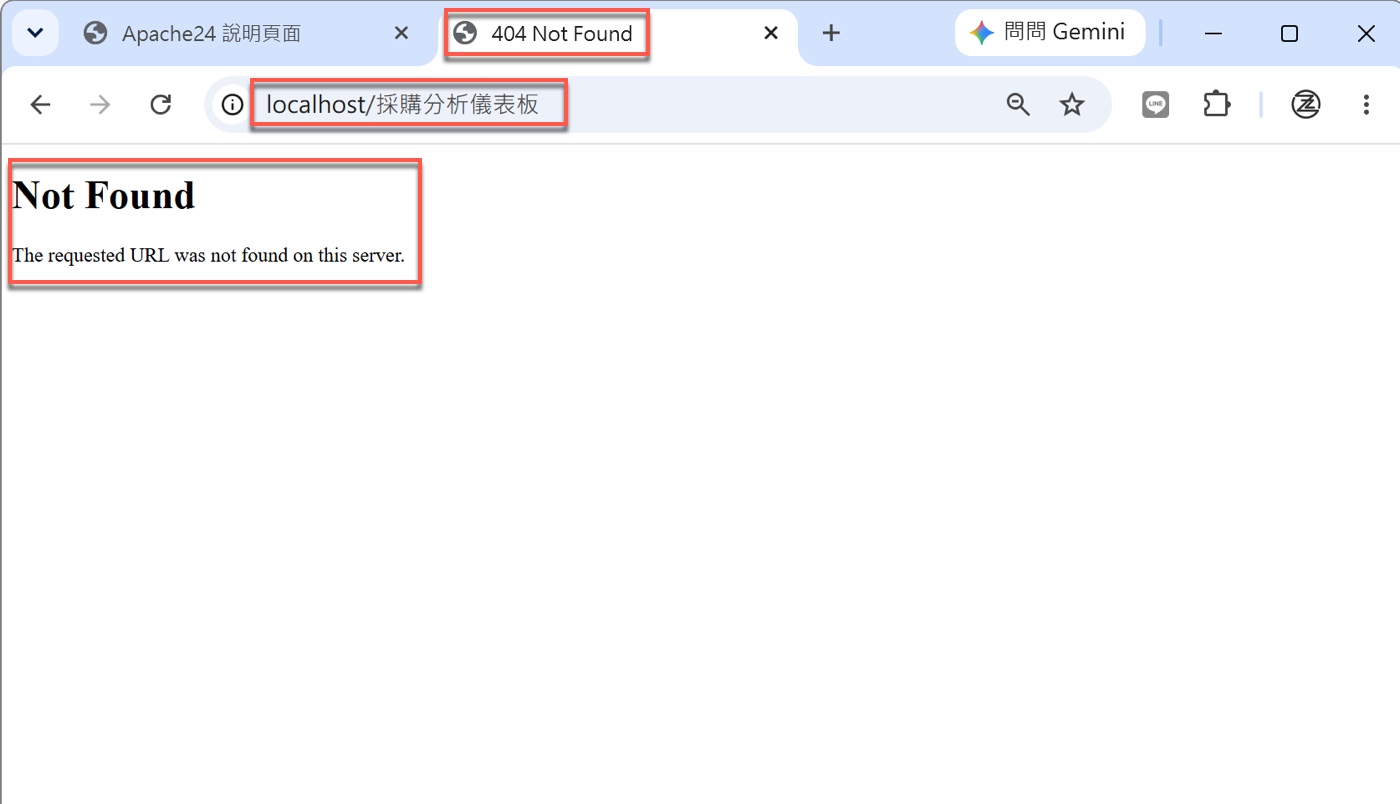The height and width of the screenshot is (804, 1400).
Task: Click the Not Found heading text
Action: 104,195
